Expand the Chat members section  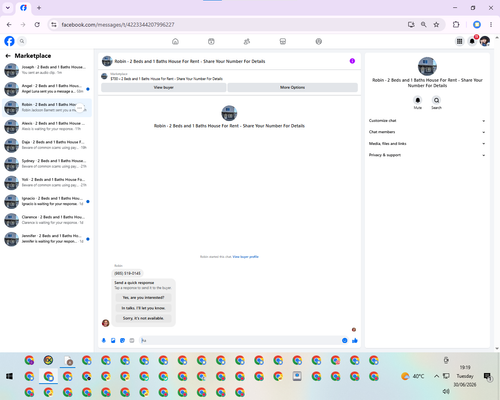[x=427, y=132]
